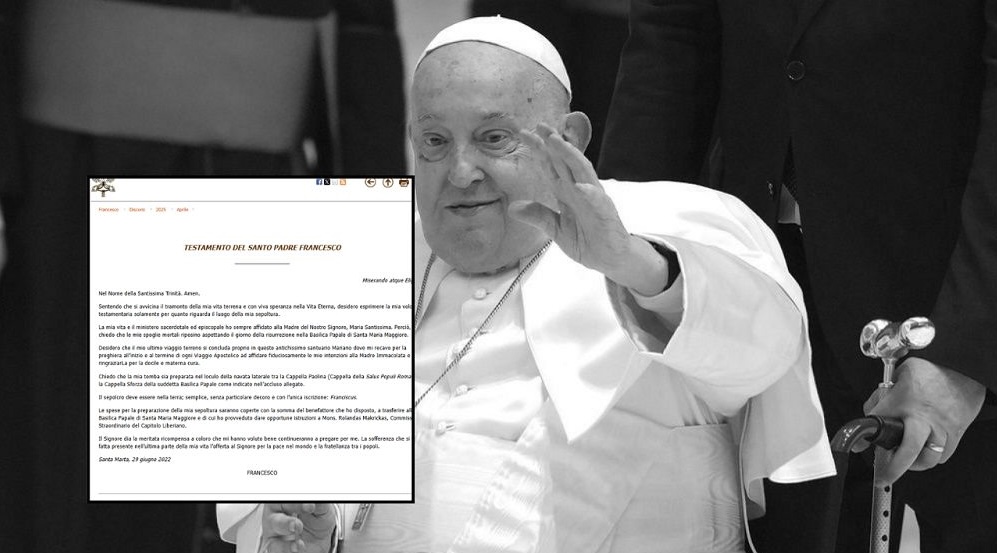Open the orange RSS feed icon
This screenshot has height=553, width=997.
pyautogui.click(x=343, y=182)
